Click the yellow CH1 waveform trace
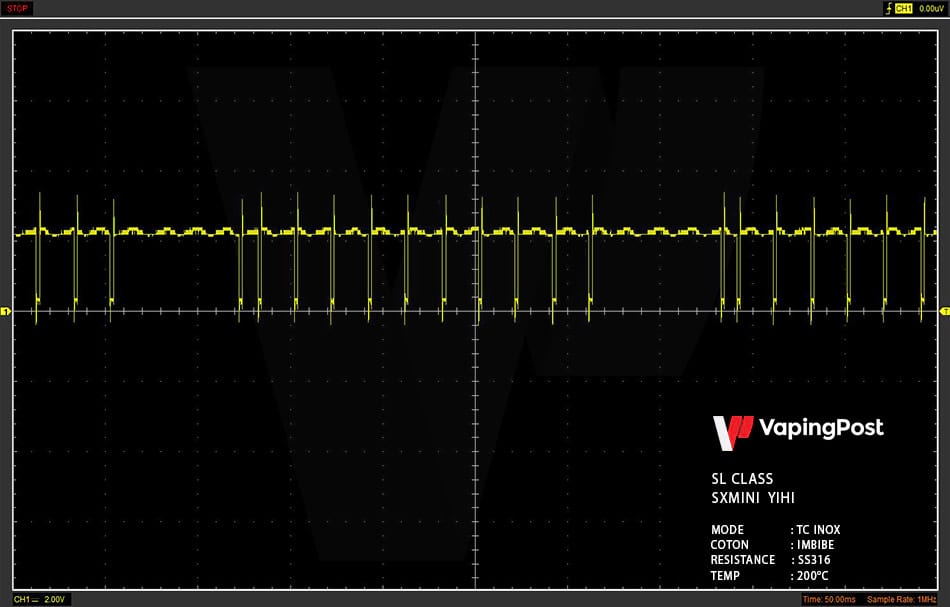 coord(476,232)
